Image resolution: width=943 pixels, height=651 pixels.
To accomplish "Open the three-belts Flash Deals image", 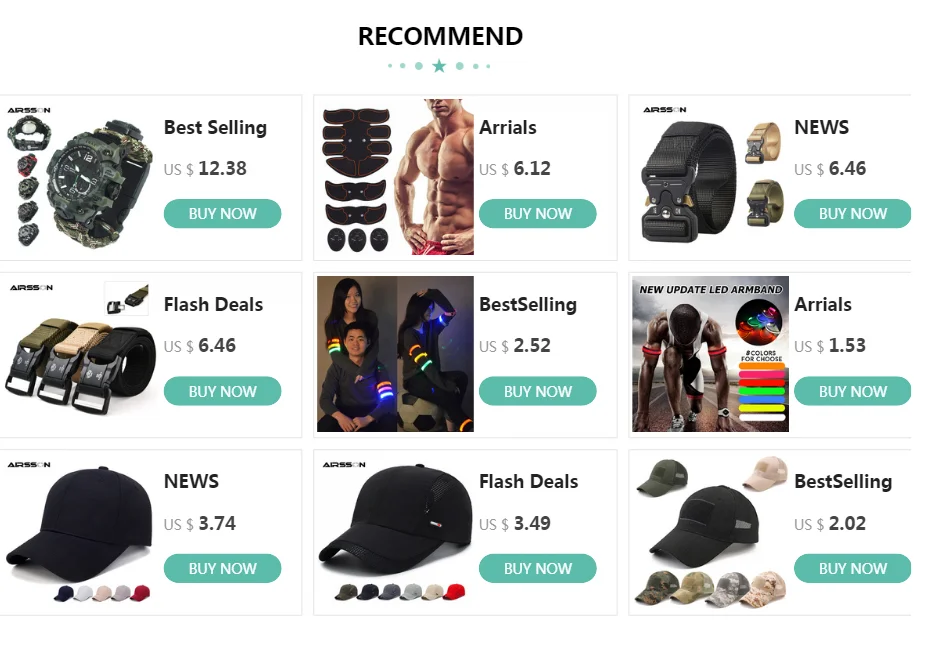I will (80, 354).
